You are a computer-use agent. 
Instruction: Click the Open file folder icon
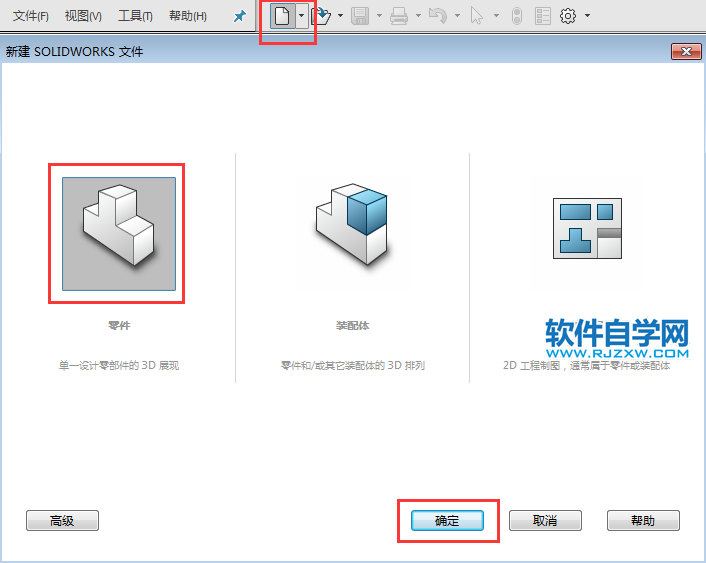click(321, 16)
